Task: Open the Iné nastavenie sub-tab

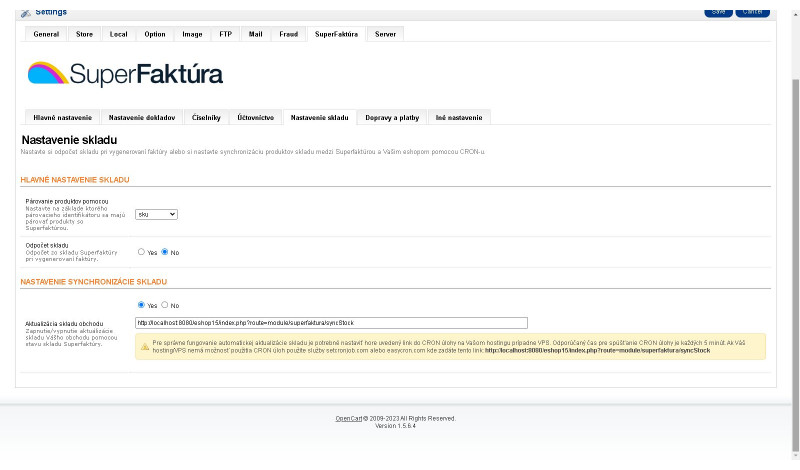Action: [x=459, y=117]
